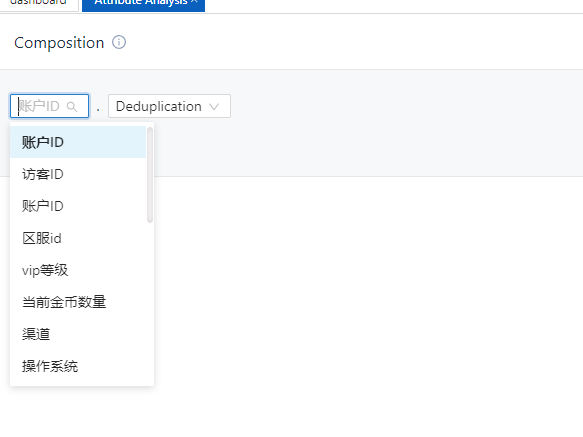Click the Deduplication dropdown chevron arrow
Image resolution: width=583 pixels, height=437 pixels.
214,107
